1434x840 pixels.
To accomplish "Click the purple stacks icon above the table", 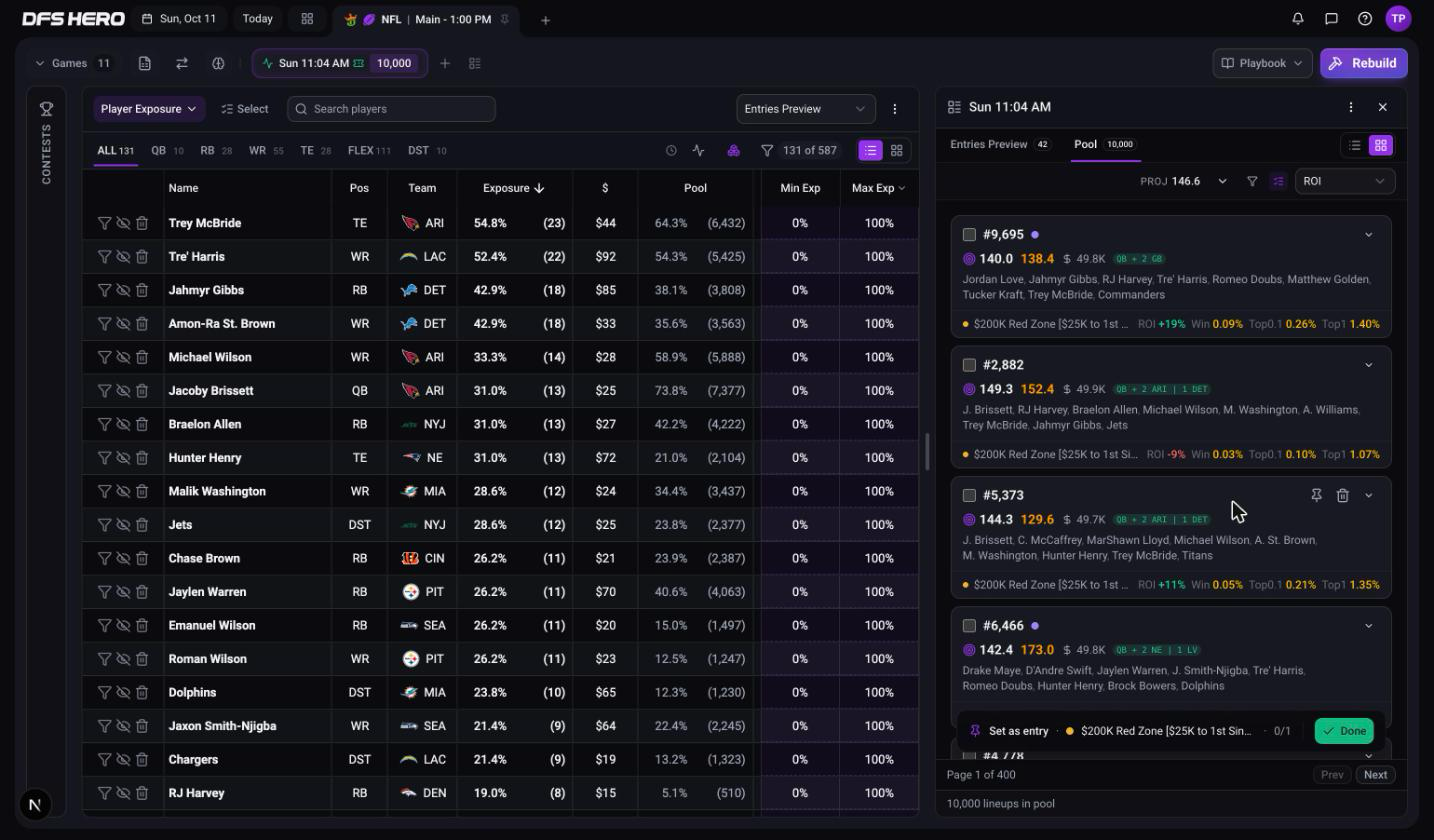I will 733,151.
